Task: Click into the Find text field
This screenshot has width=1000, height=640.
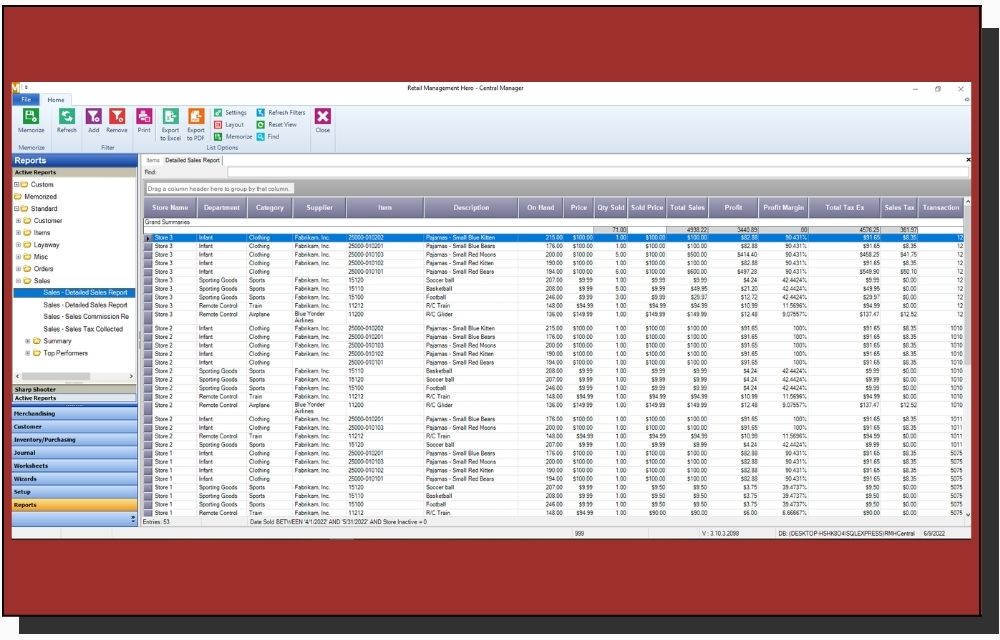Action: point(598,172)
